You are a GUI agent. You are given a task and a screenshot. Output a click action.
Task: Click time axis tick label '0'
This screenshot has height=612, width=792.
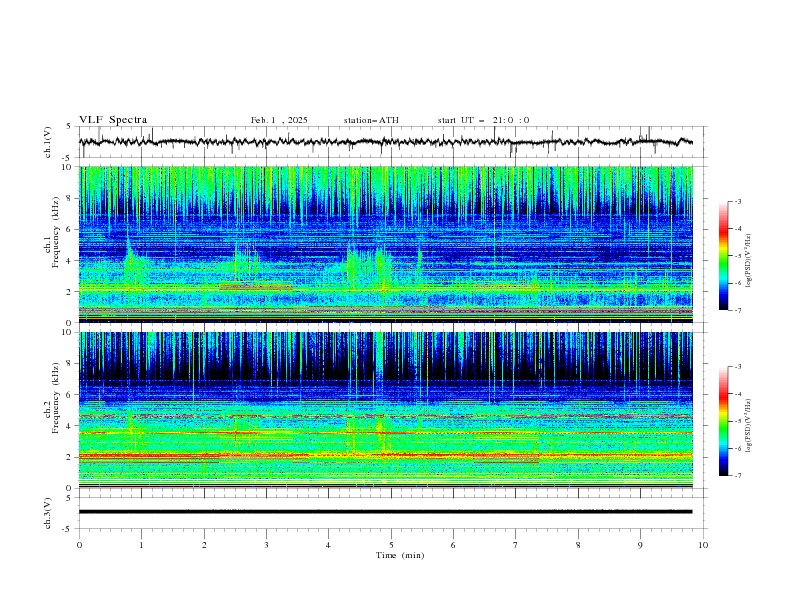(79, 545)
